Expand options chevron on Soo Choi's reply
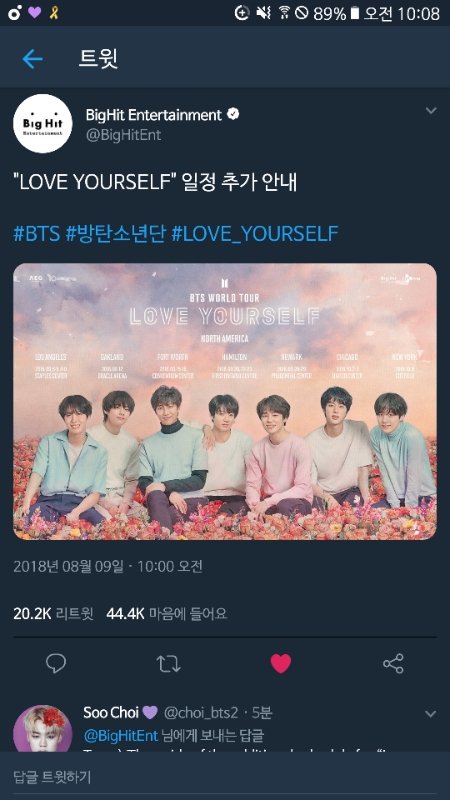Image resolution: width=450 pixels, height=800 pixels. (431, 714)
